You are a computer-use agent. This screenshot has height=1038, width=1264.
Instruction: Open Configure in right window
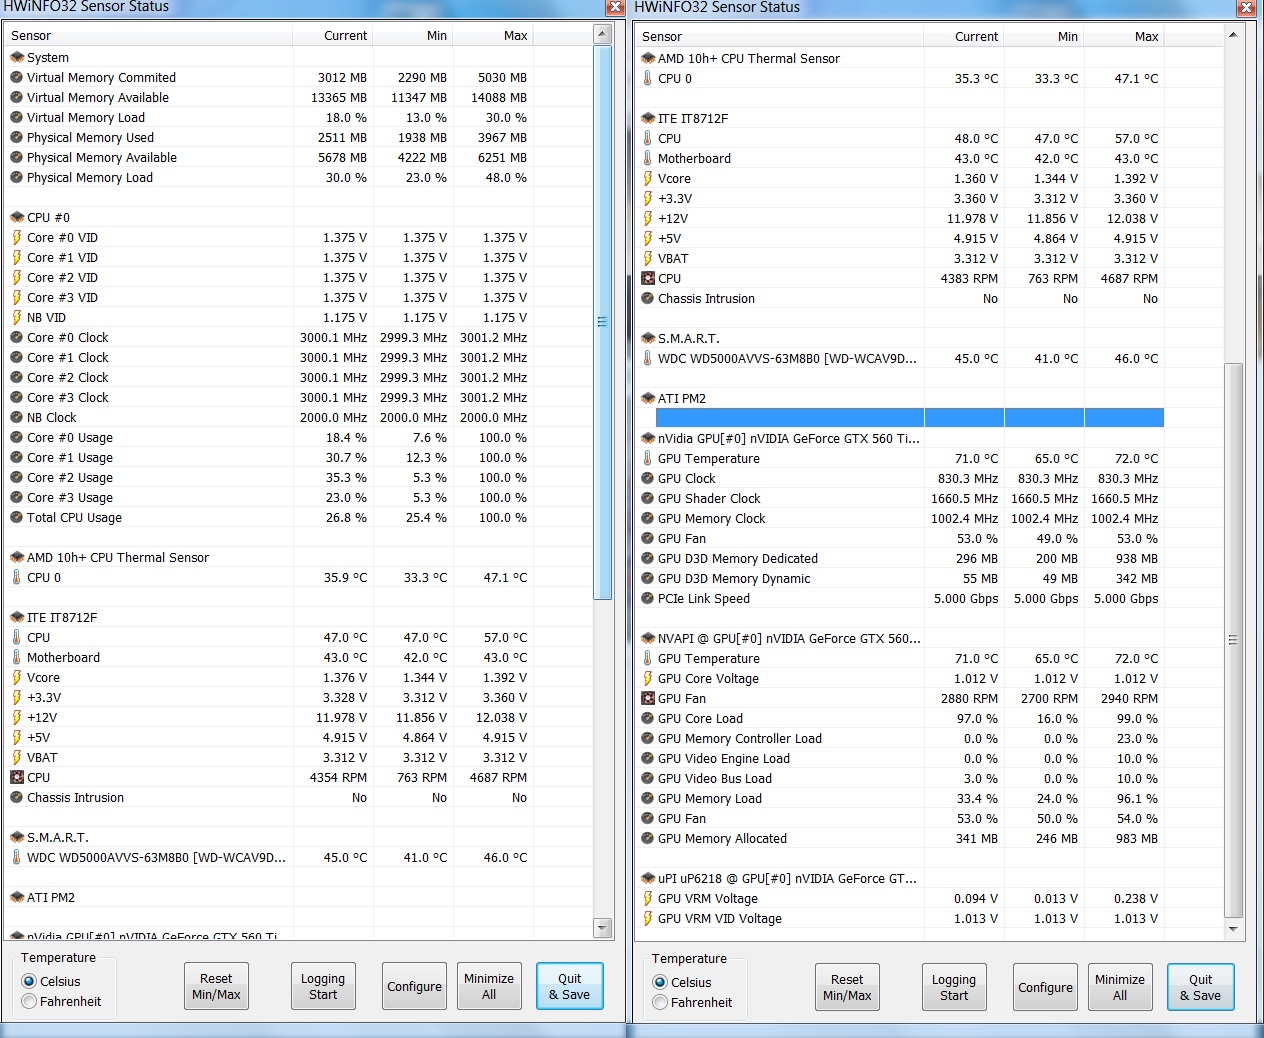pos(1046,988)
